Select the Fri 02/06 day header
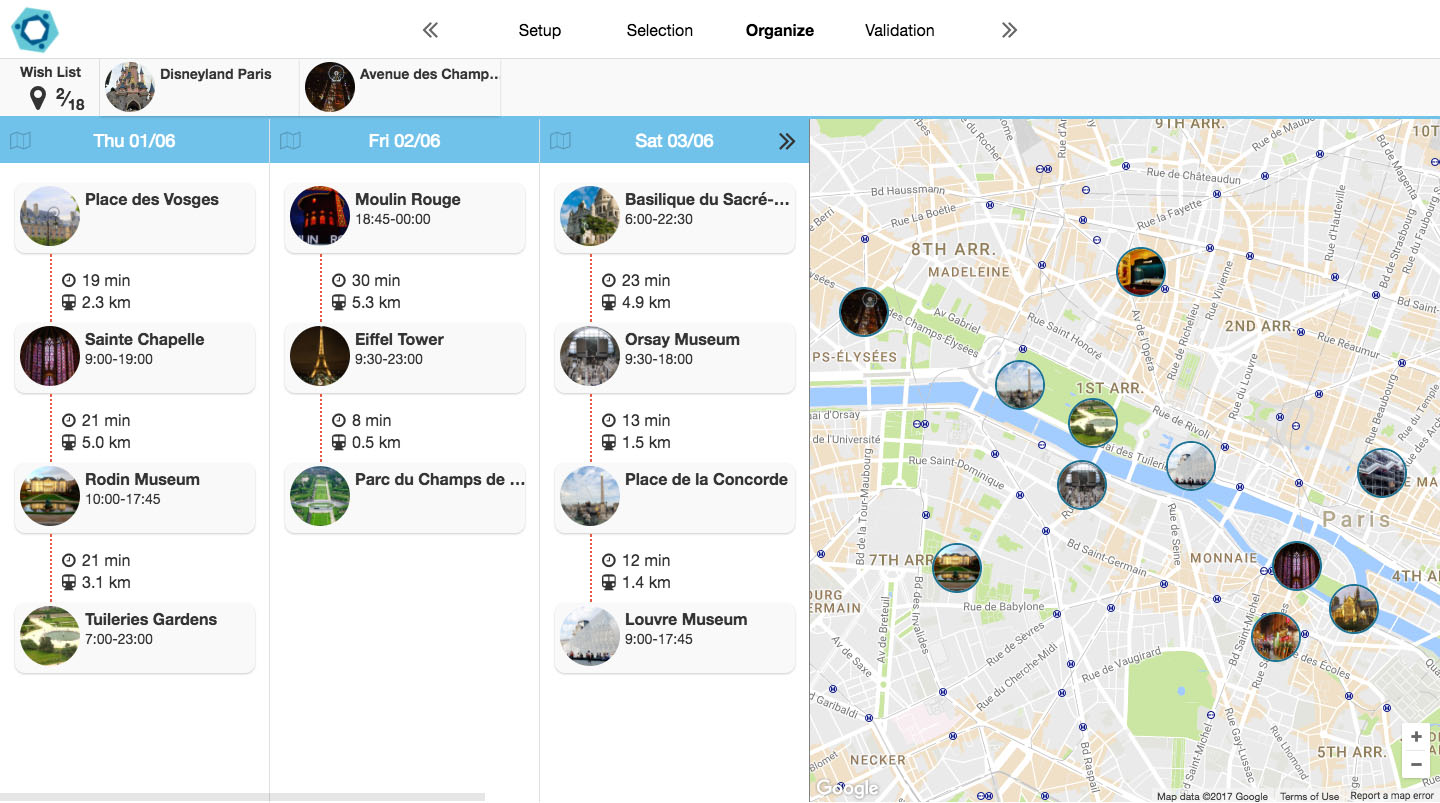The image size is (1440, 803). (x=404, y=141)
